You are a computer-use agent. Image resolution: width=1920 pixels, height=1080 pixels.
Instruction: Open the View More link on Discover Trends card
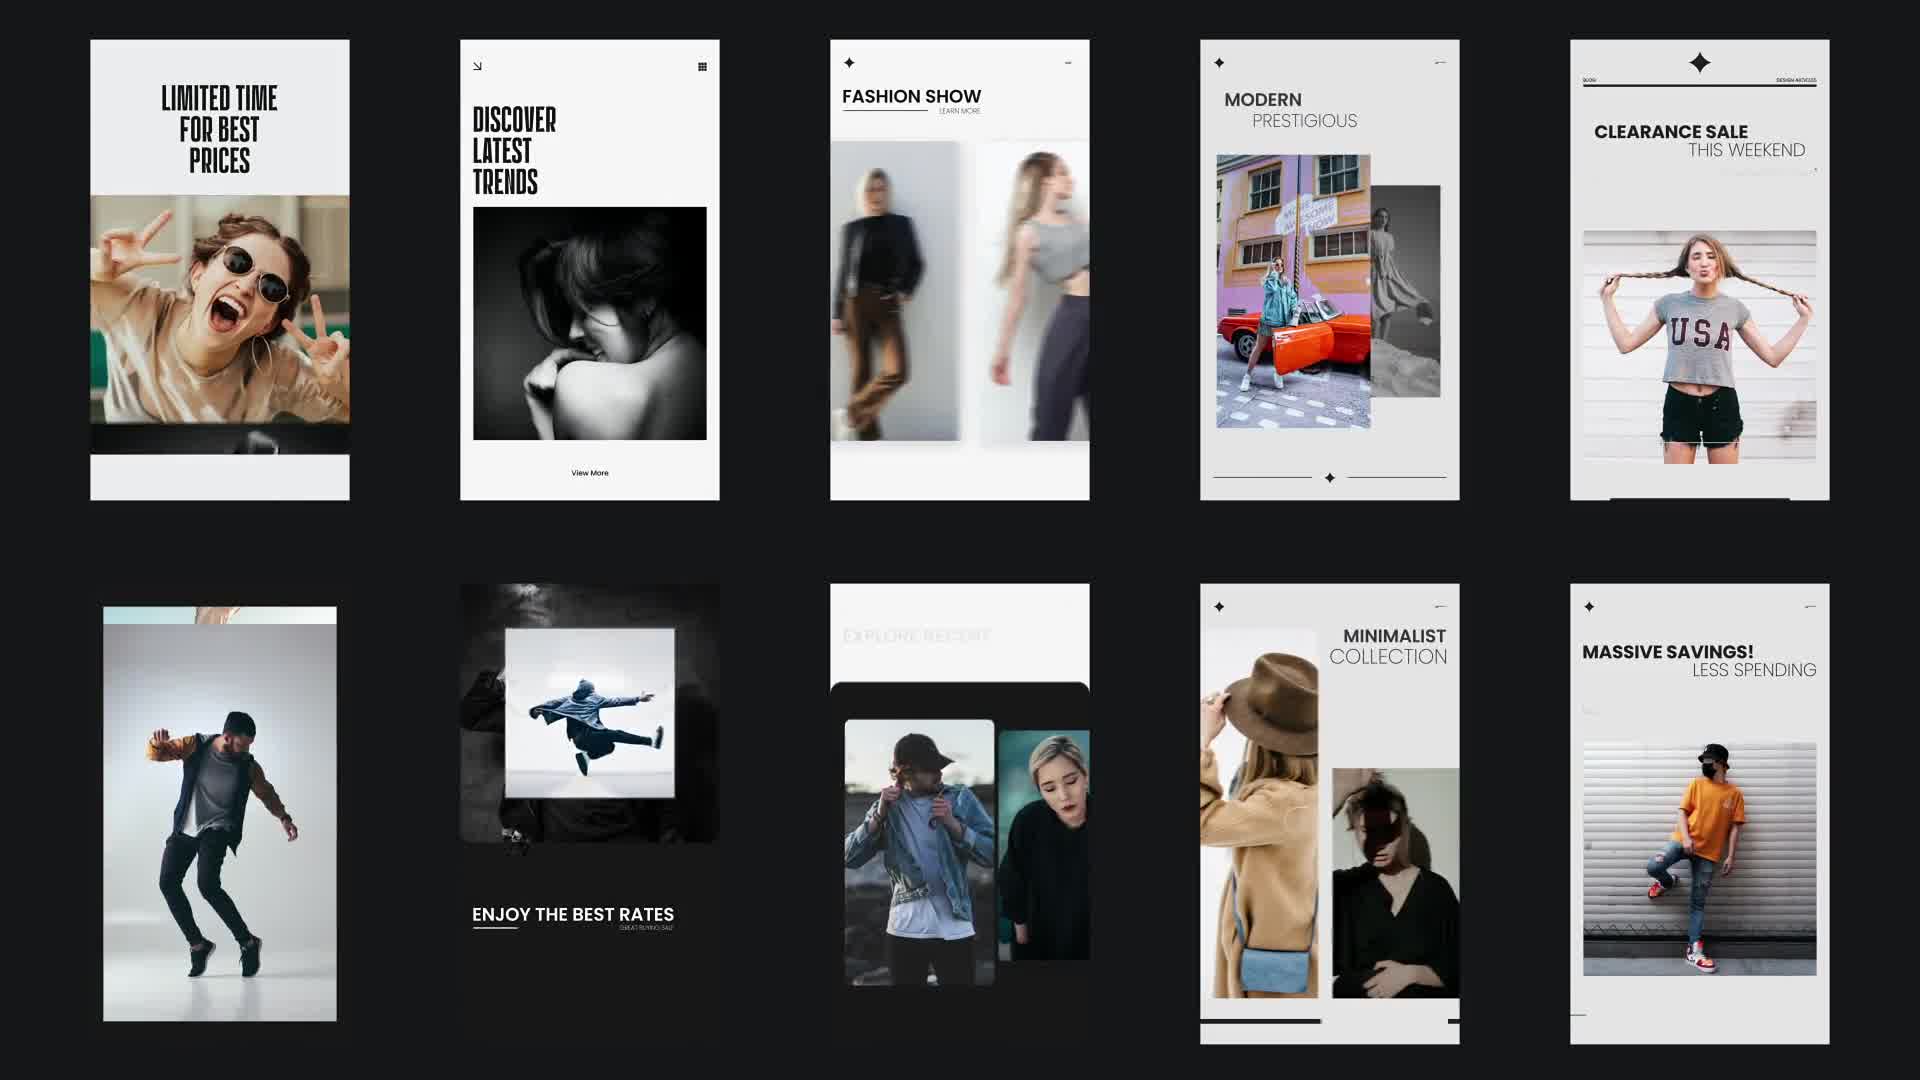point(589,472)
